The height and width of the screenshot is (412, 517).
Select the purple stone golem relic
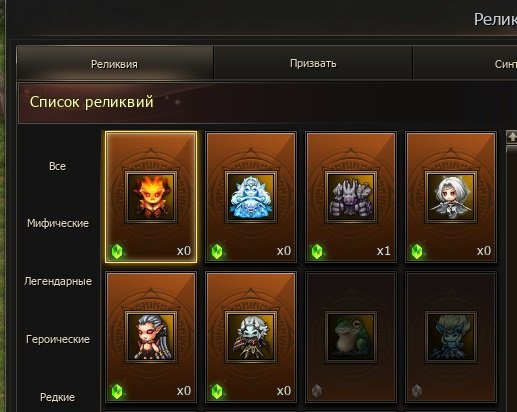[351, 197]
